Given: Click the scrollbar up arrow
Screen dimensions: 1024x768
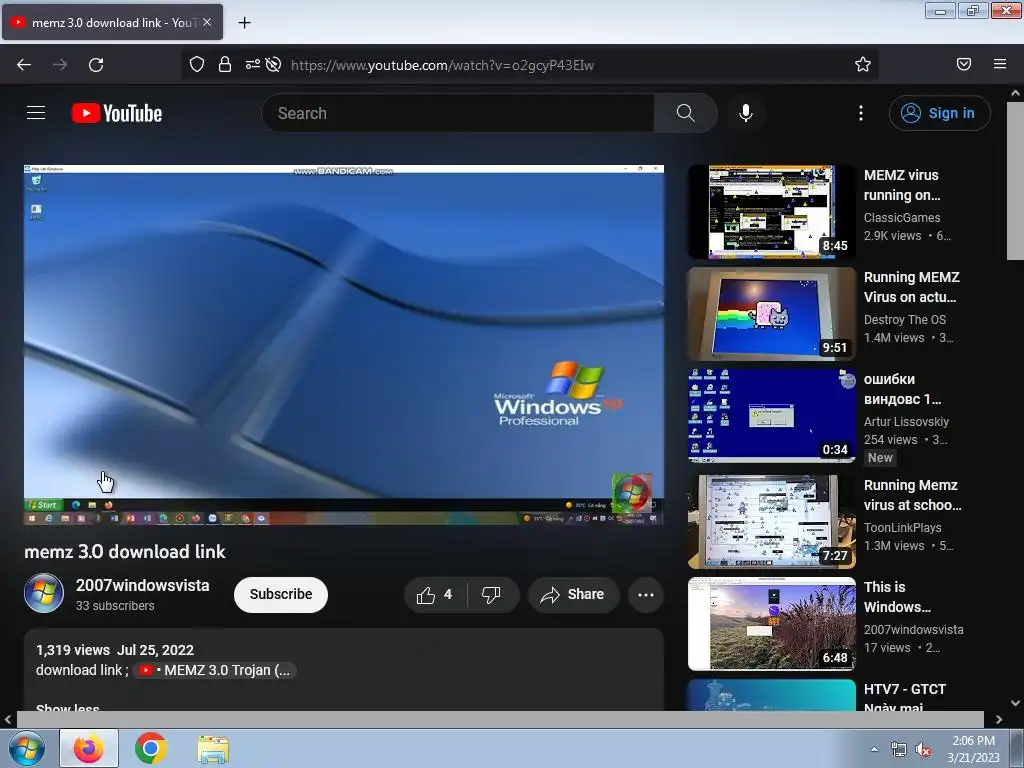Looking at the screenshot, I should [x=1015, y=93].
